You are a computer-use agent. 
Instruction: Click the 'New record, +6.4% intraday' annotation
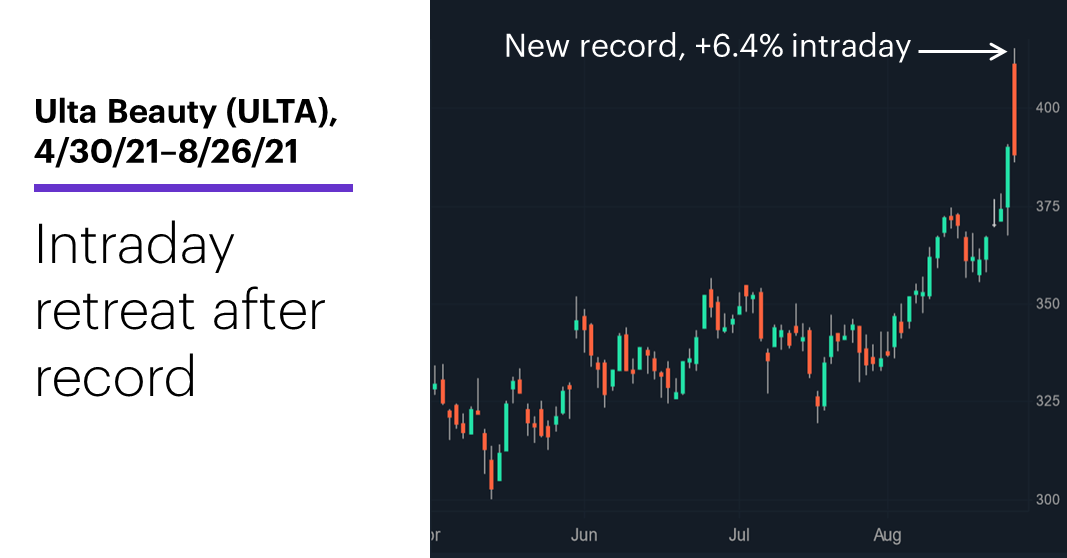(708, 46)
